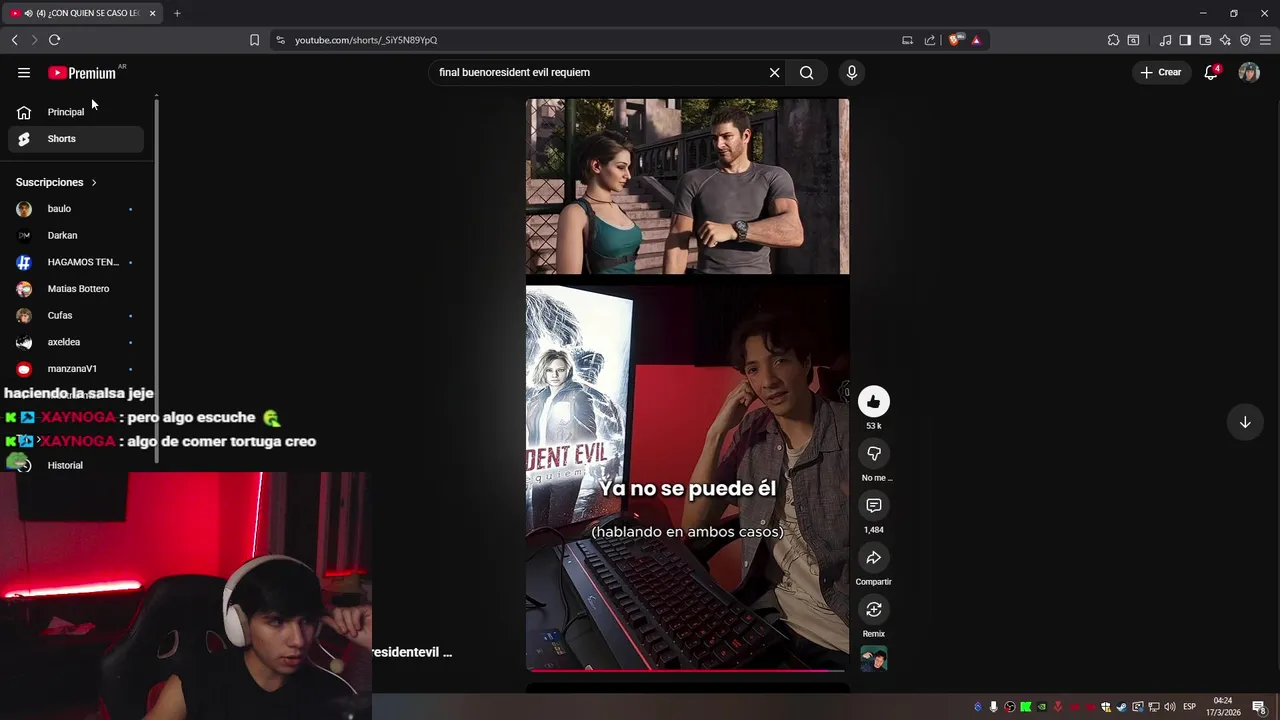
Task: Open the axeldea subscription channel
Action: pos(76,342)
